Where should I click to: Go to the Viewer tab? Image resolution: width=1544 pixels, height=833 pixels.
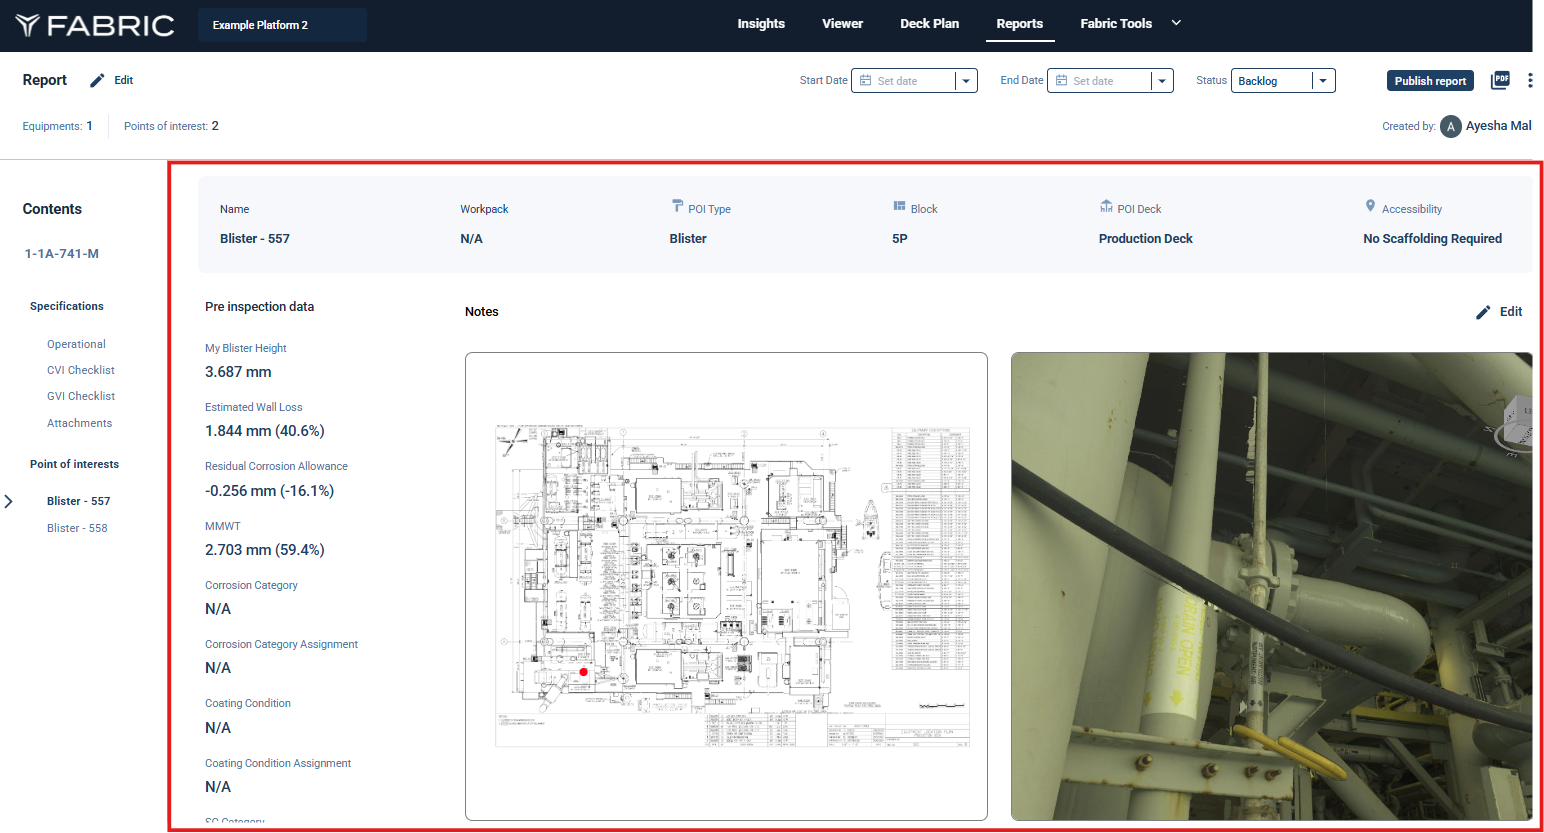point(842,24)
